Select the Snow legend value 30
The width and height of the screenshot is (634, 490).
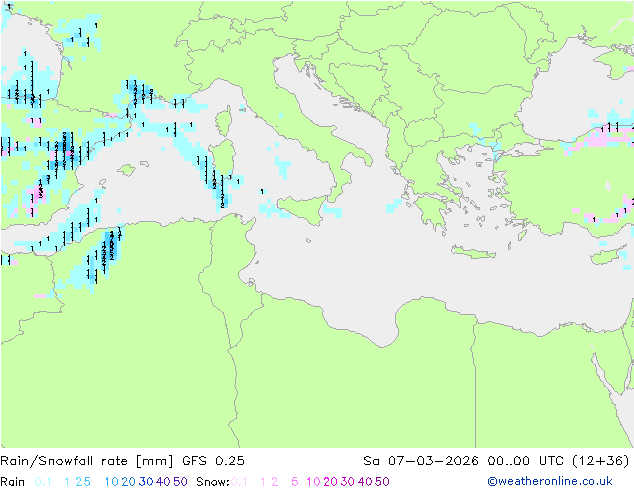[x=348, y=482]
